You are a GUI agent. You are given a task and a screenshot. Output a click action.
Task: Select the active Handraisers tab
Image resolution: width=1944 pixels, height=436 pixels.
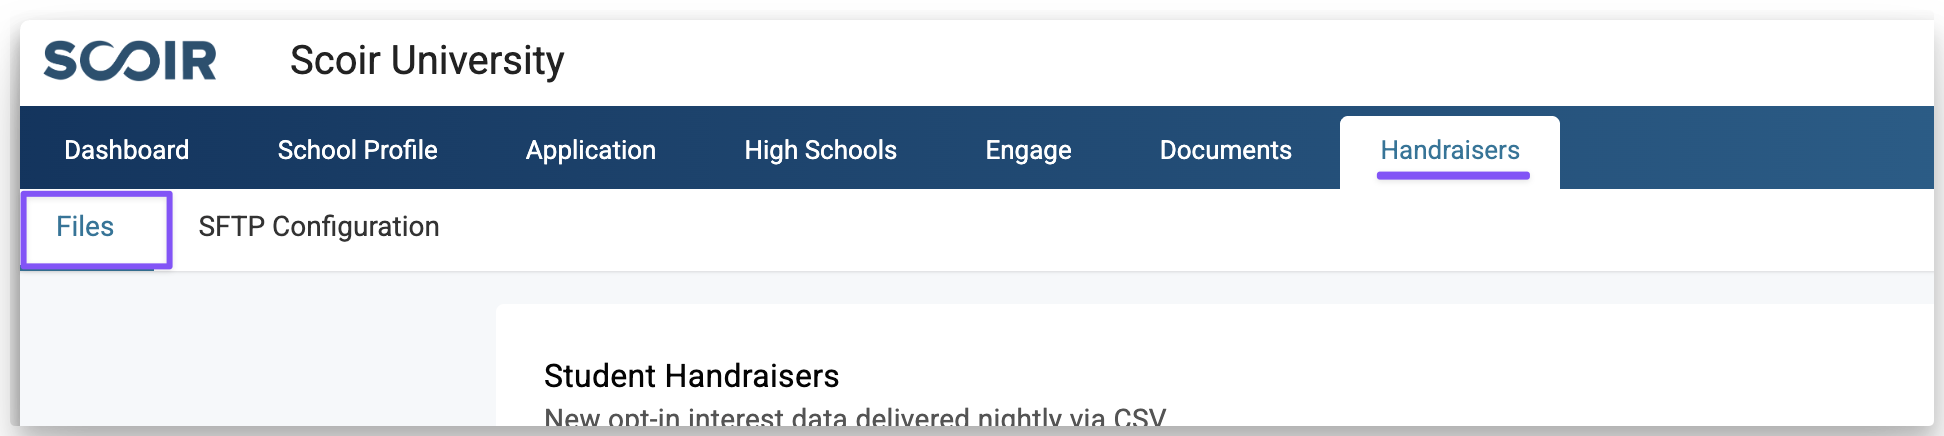1449,150
